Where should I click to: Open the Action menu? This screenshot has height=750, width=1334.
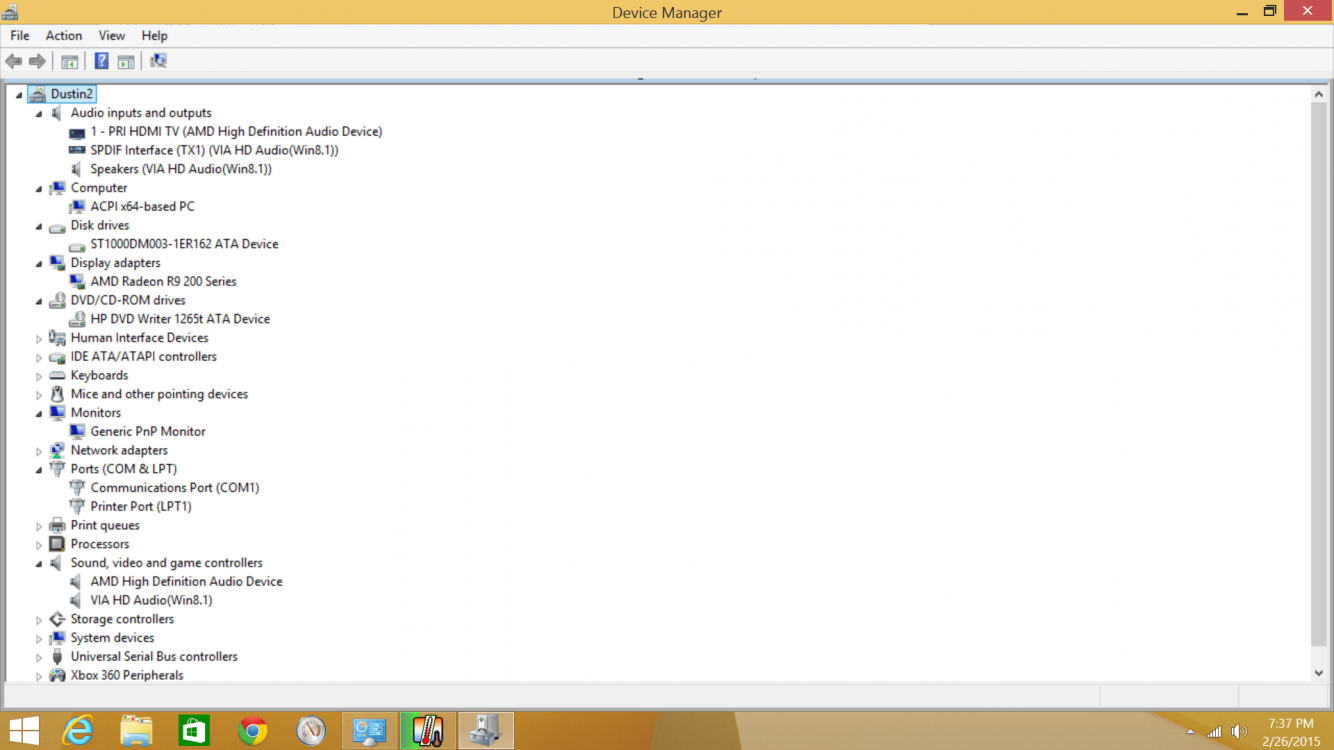(x=64, y=35)
